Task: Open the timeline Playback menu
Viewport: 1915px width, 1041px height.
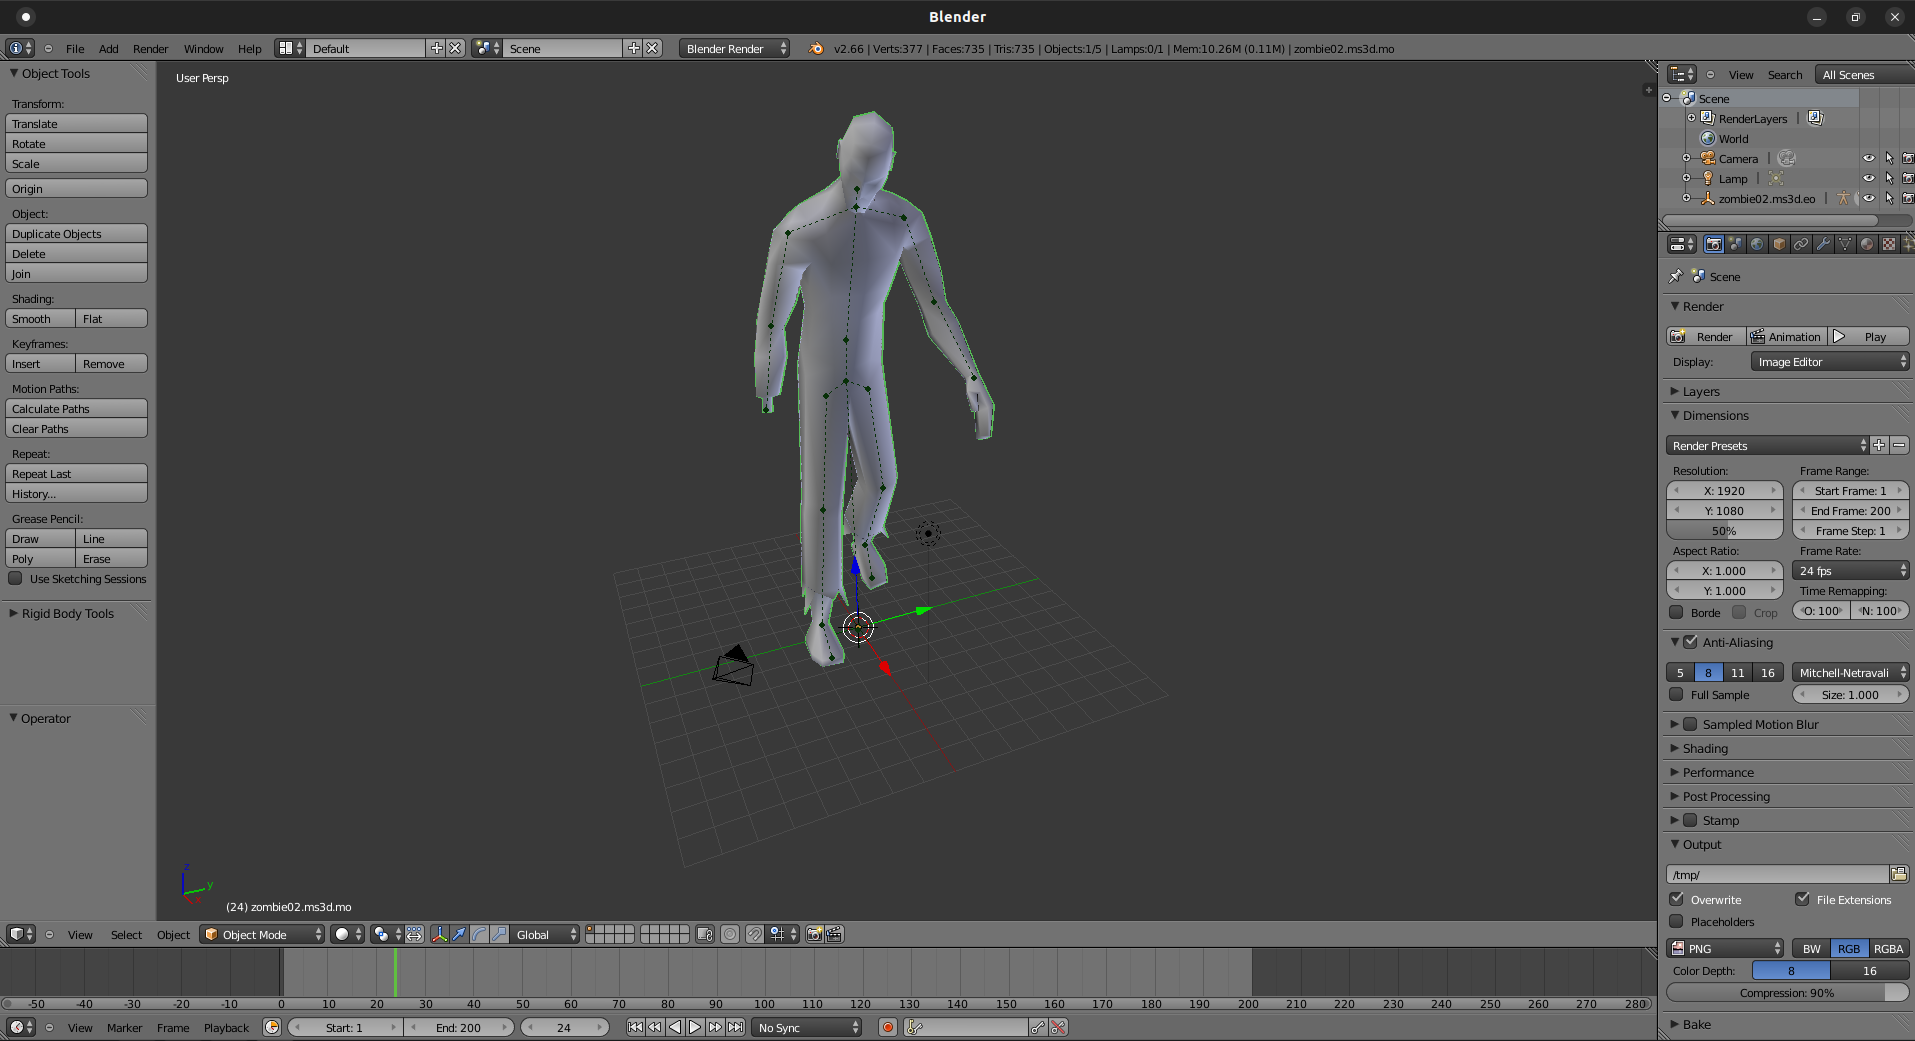Action: pos(226,1027)
